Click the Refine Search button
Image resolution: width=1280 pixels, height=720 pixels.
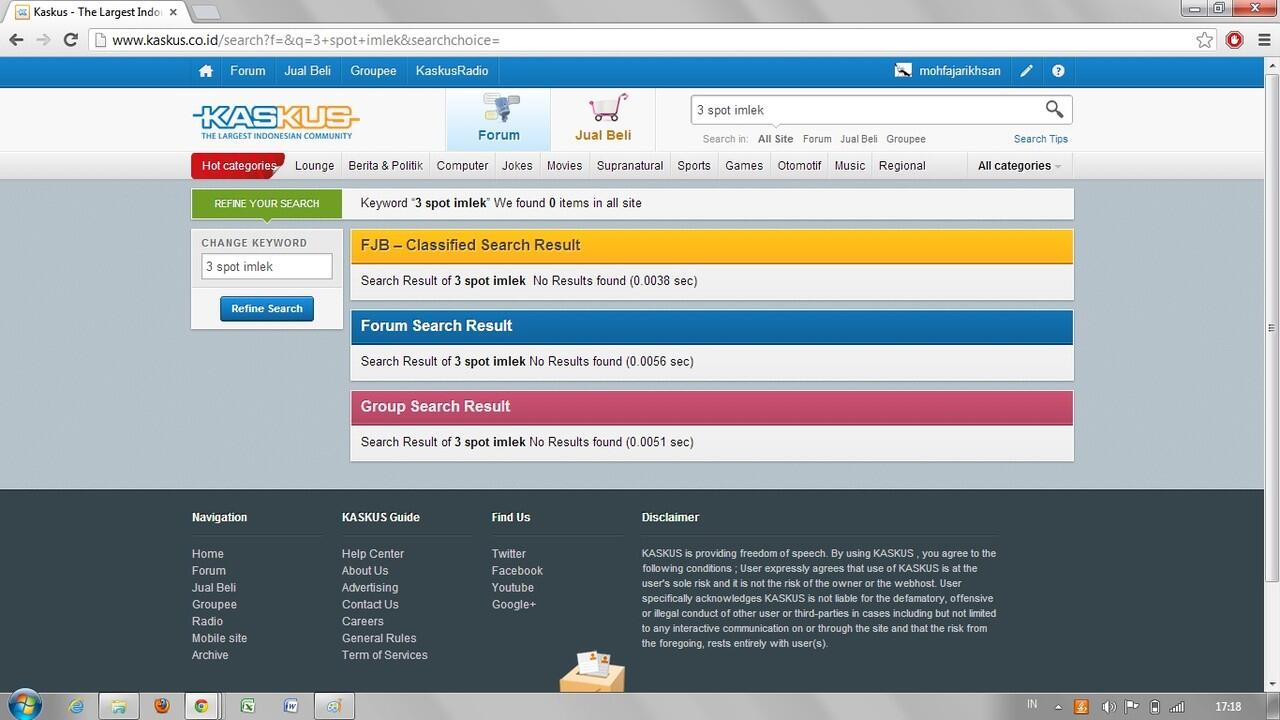[267, 308]
